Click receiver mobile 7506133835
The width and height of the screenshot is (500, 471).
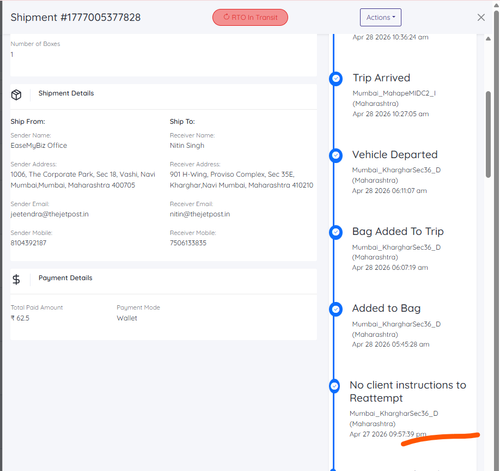[188, 243]
